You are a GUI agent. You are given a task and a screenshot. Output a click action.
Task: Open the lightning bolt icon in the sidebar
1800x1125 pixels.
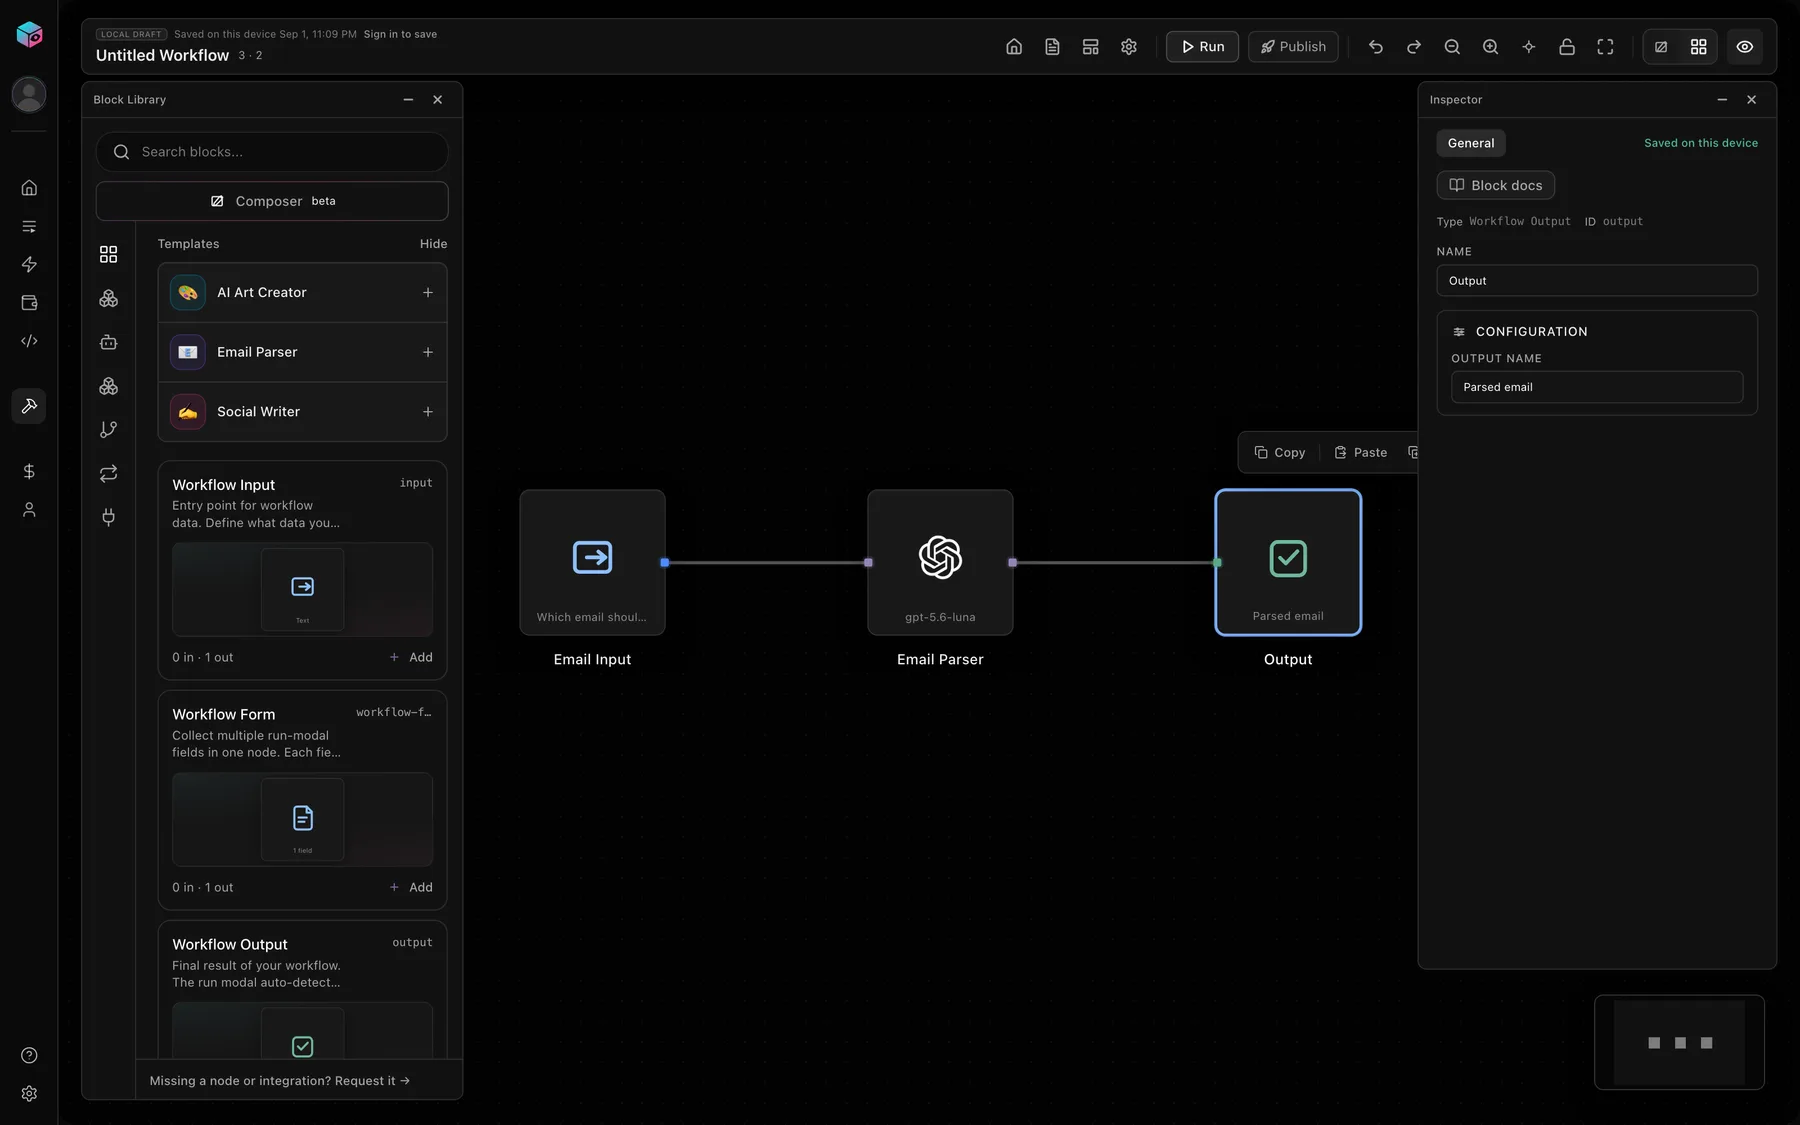pyautogui.click(x=29, y=264)
